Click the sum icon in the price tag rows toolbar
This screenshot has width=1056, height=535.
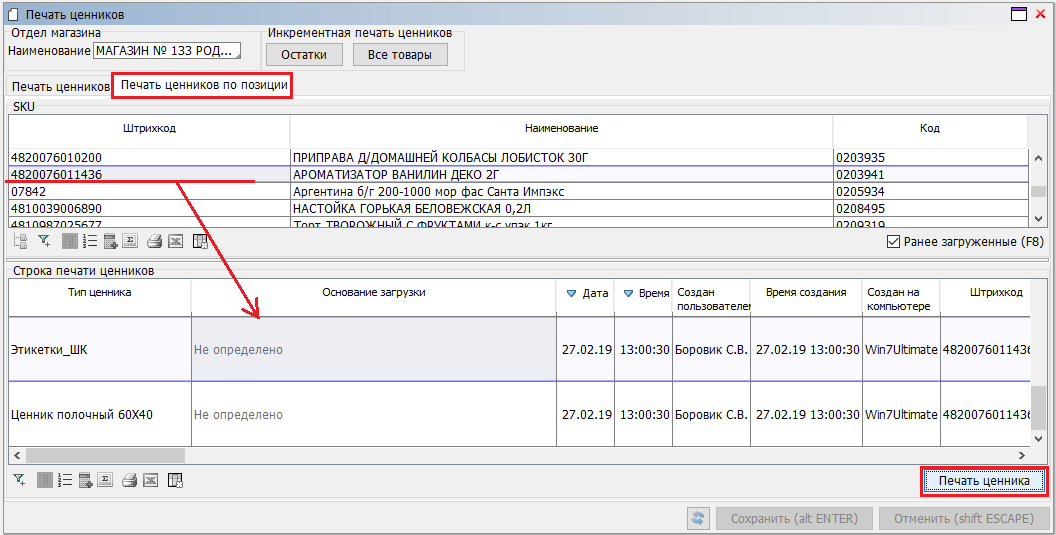[x=105, y=480]
